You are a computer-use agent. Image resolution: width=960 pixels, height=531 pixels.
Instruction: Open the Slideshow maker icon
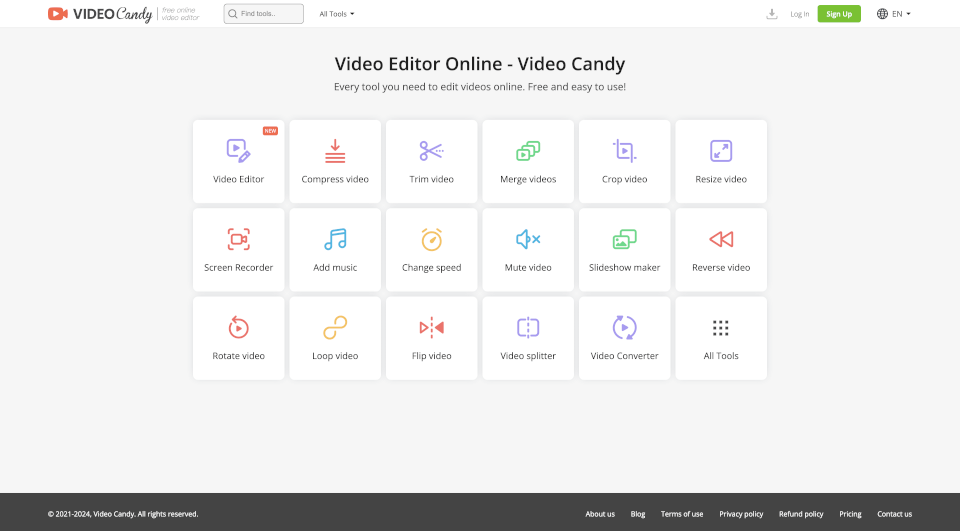624,239
